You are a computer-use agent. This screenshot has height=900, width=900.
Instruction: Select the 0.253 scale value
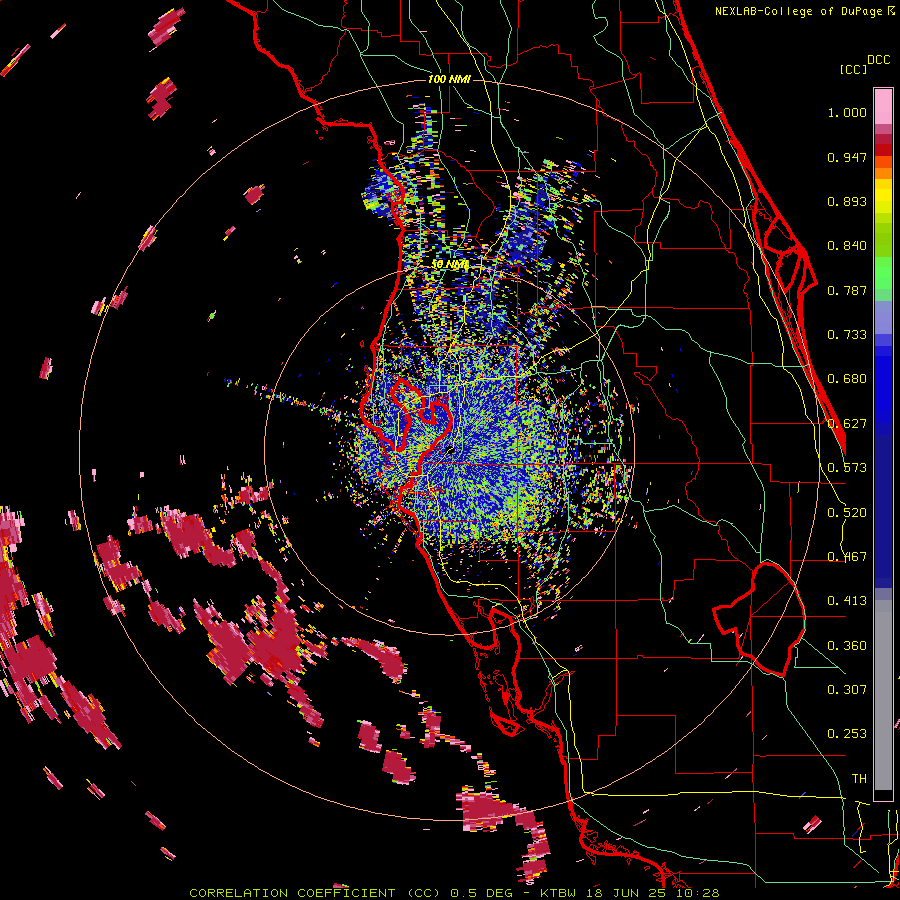click(847, 734)
